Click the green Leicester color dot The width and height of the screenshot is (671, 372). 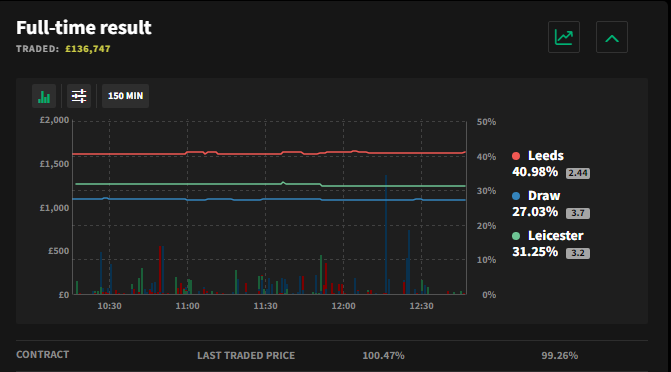click(516, 236)
